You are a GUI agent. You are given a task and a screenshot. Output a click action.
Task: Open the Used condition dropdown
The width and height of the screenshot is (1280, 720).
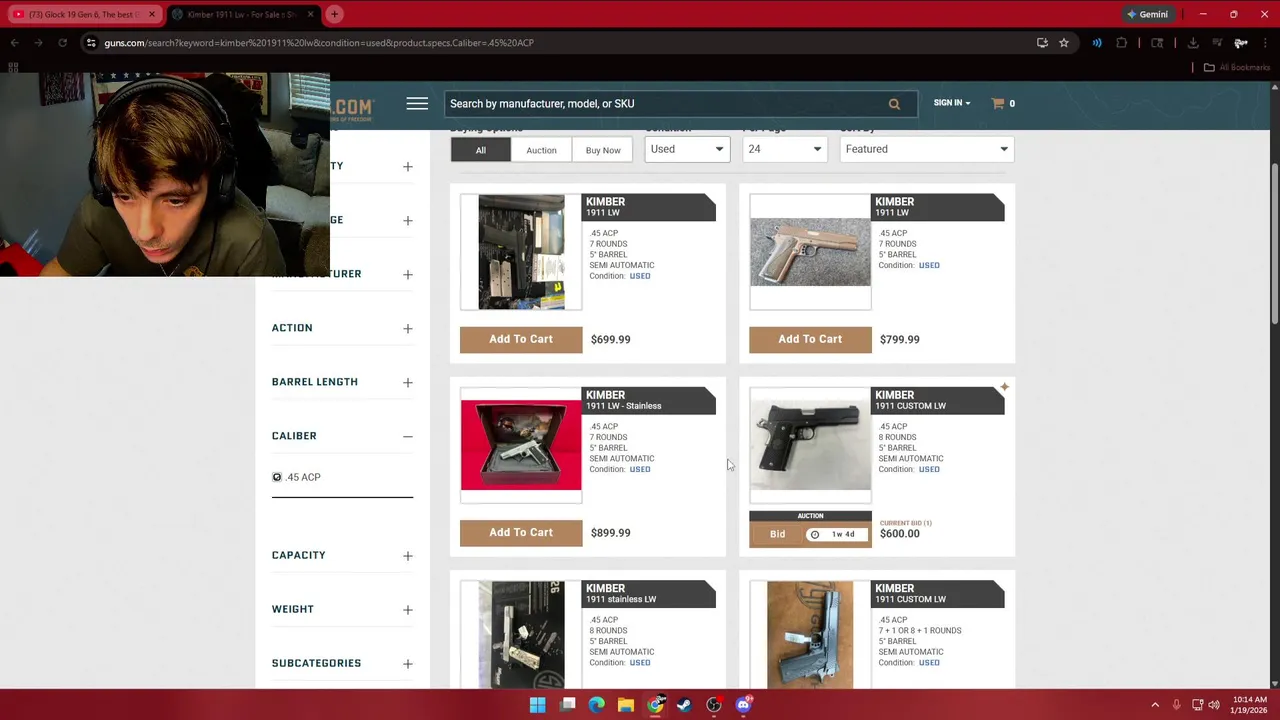coord(687,149)
